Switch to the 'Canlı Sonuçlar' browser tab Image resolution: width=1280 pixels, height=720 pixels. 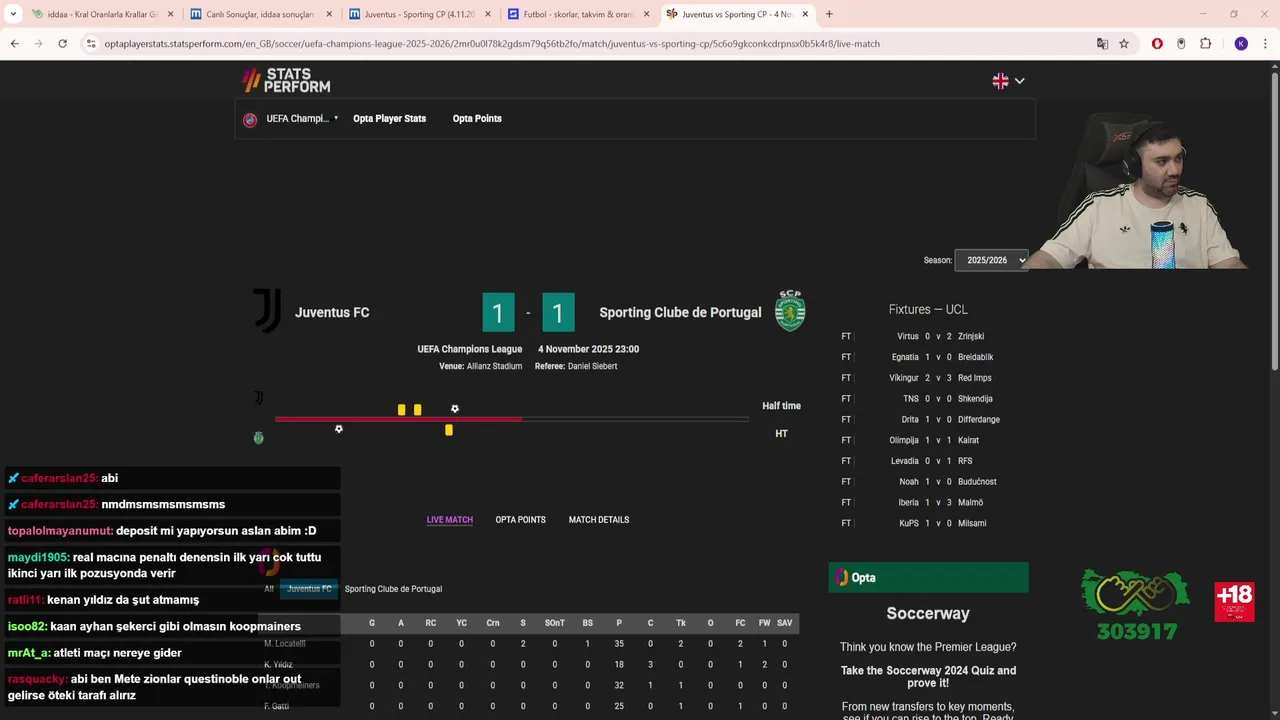(x=260, y=15)
